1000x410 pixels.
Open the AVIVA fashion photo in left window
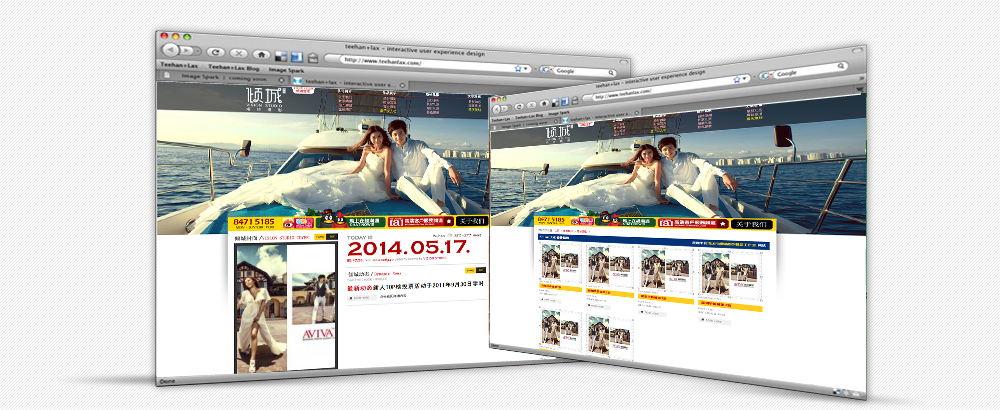coord(286,307)
